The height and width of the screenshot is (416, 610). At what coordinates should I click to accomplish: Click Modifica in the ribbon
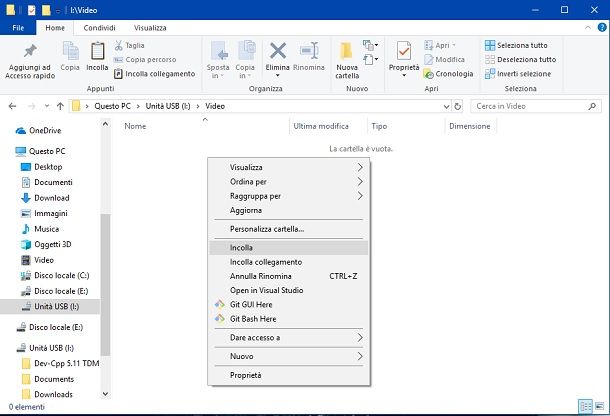tap(445, 60)
